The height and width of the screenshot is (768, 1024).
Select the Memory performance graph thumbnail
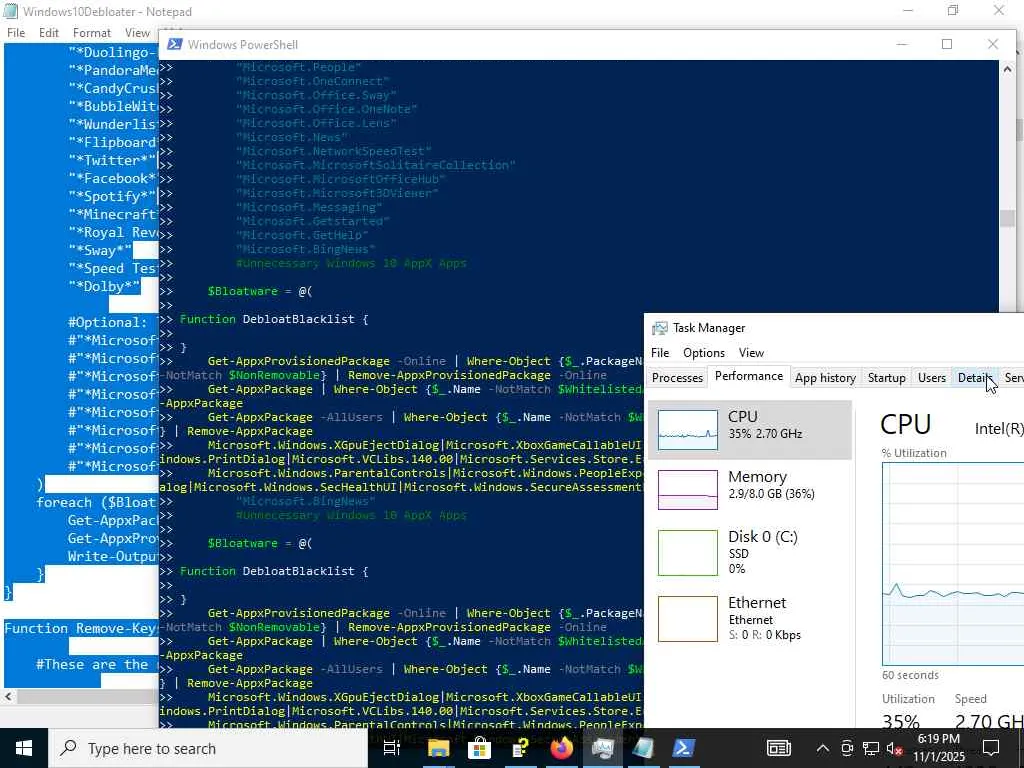point(688,490)
